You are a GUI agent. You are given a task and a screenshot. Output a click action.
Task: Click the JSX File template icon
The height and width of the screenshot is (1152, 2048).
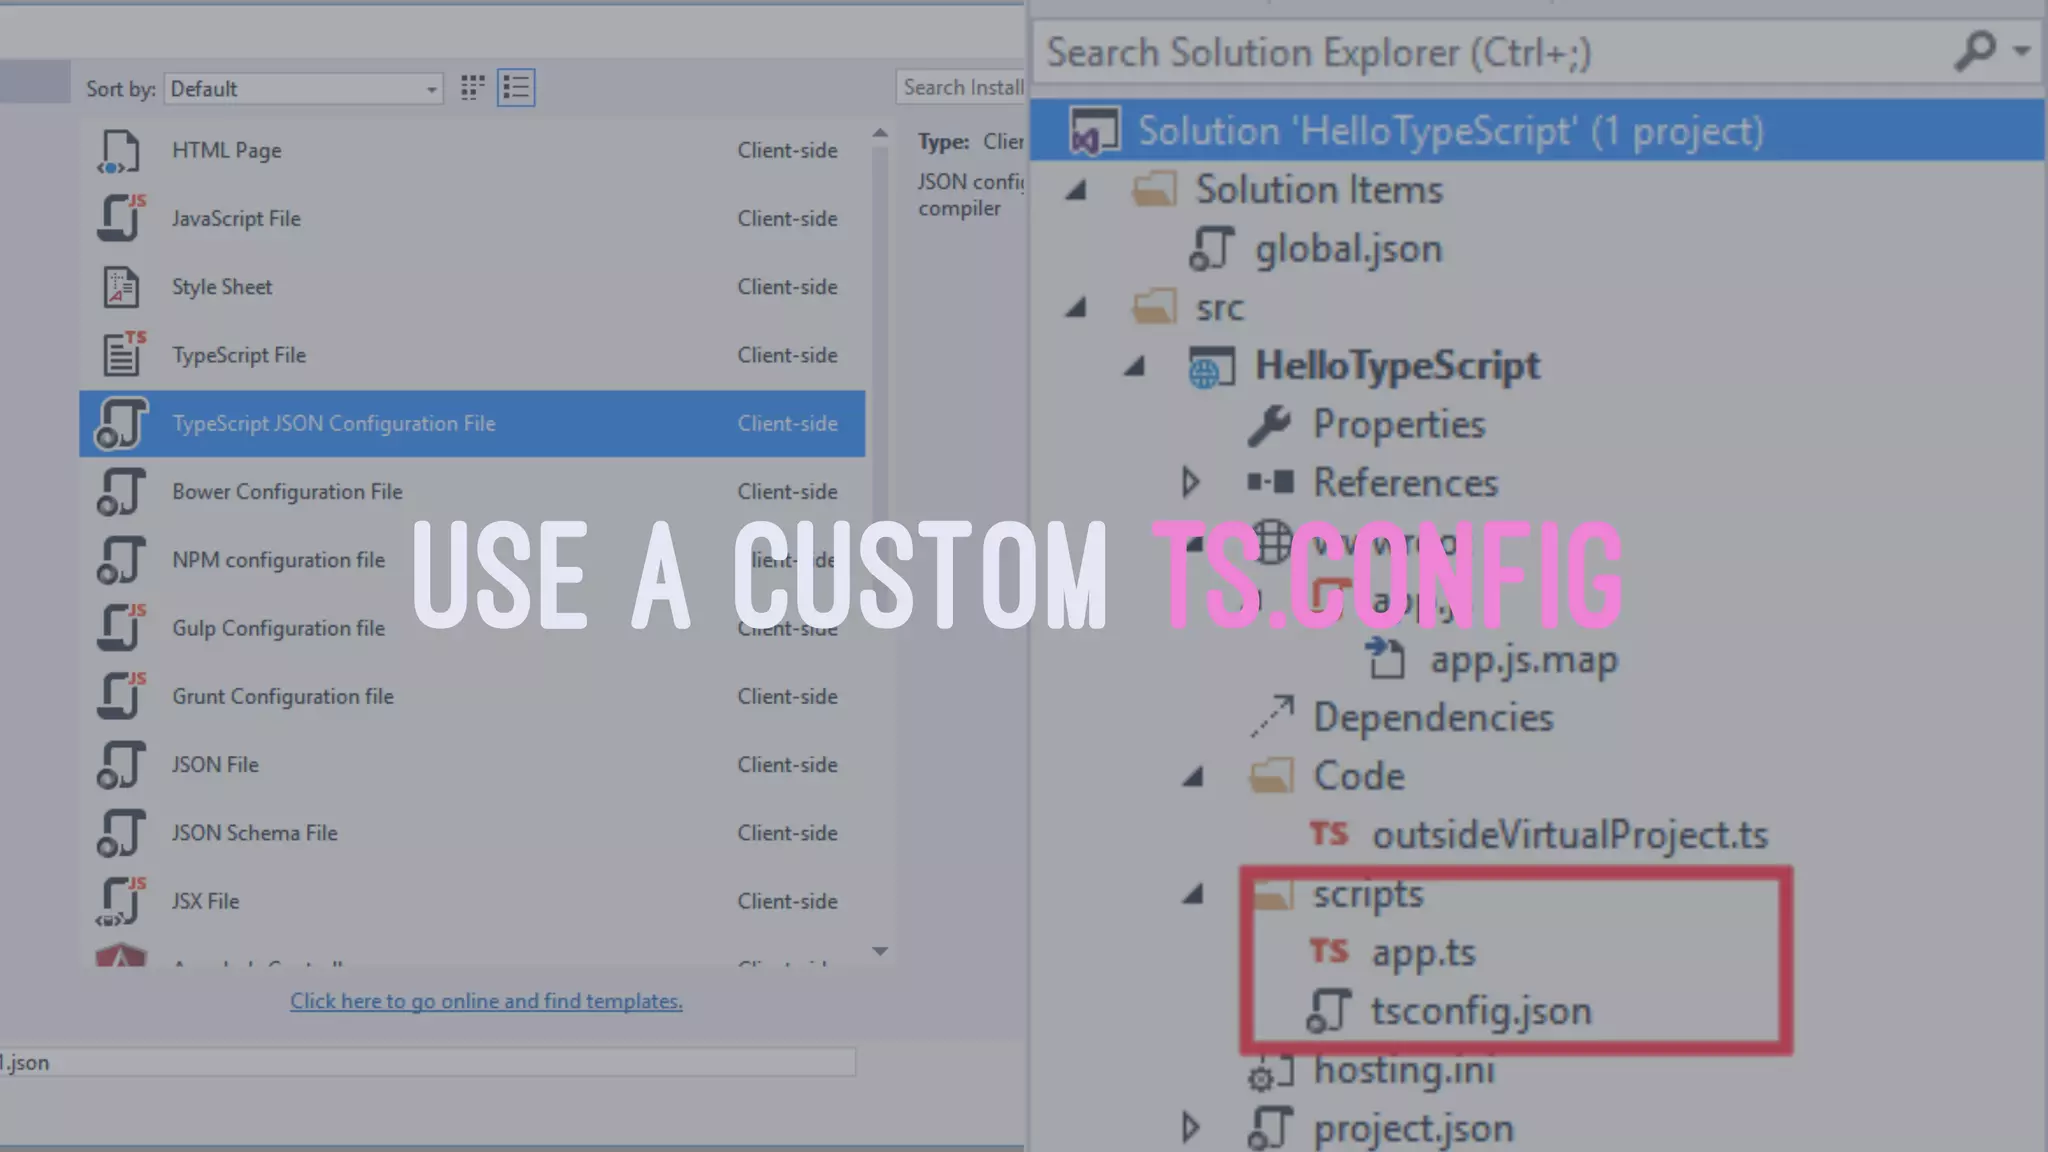(x=121, y=901)
